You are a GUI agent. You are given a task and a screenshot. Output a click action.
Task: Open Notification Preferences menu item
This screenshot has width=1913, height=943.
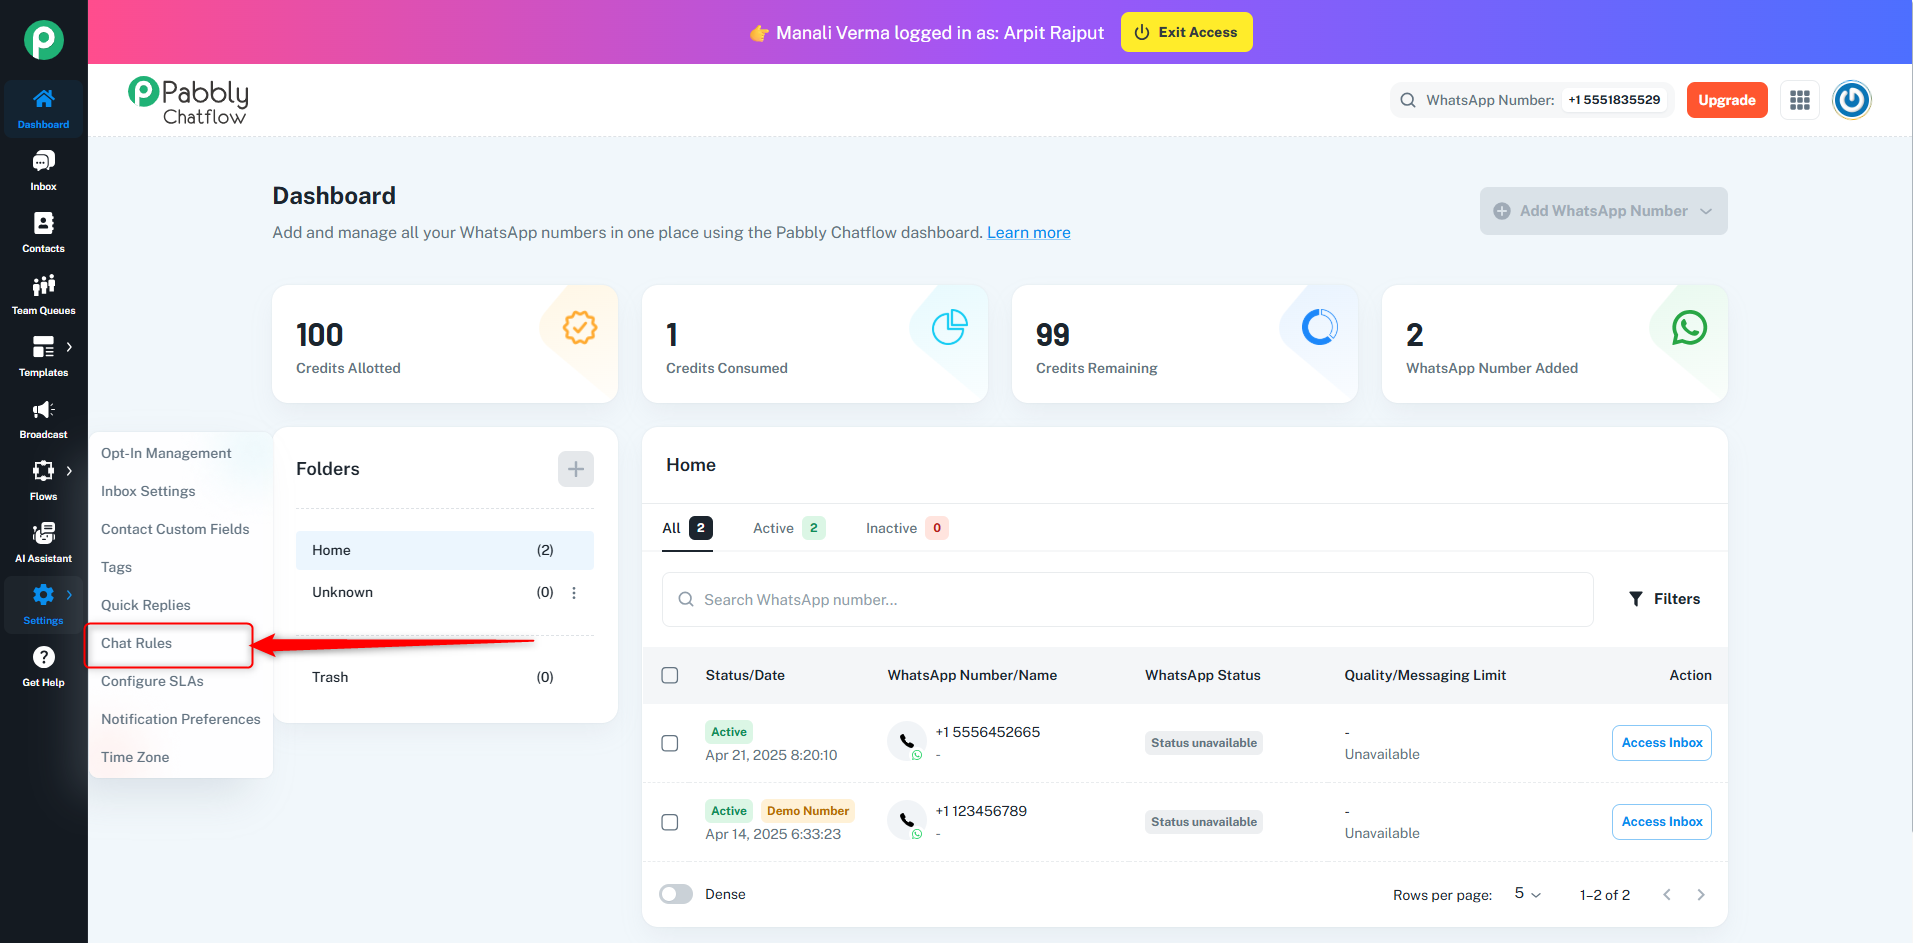(180, 719)
